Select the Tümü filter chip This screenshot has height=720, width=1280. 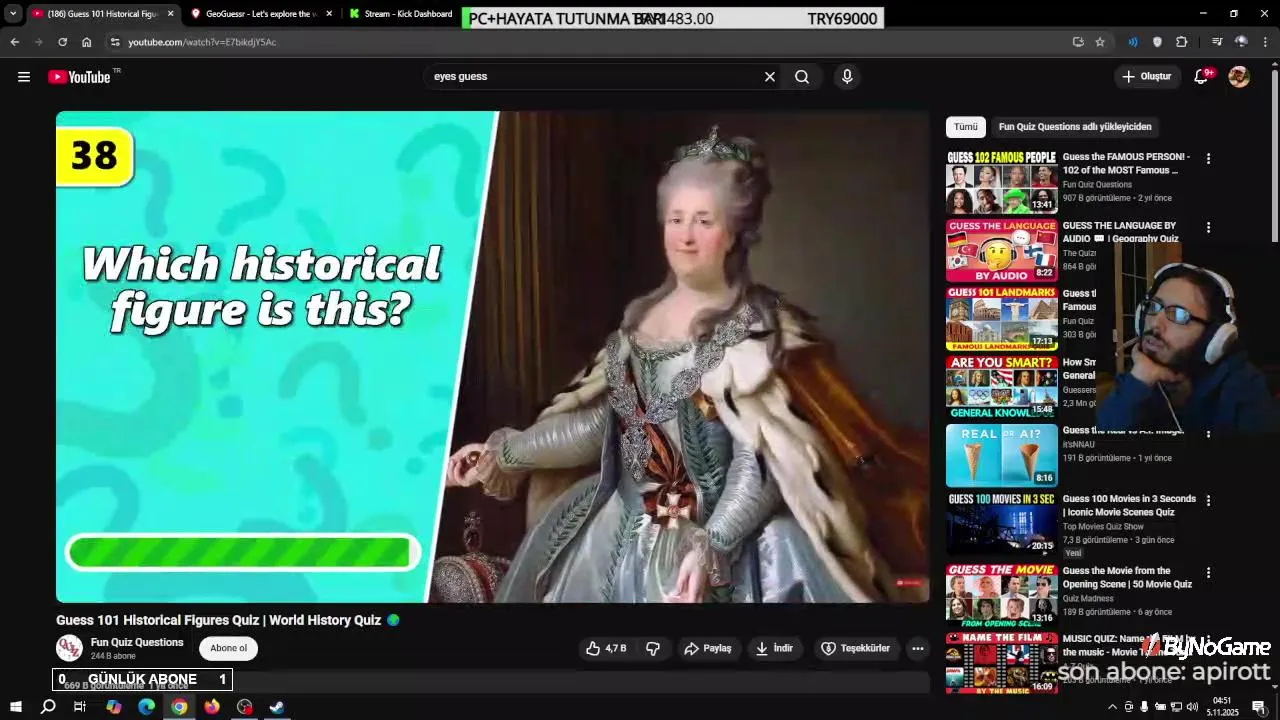point(966,127)
